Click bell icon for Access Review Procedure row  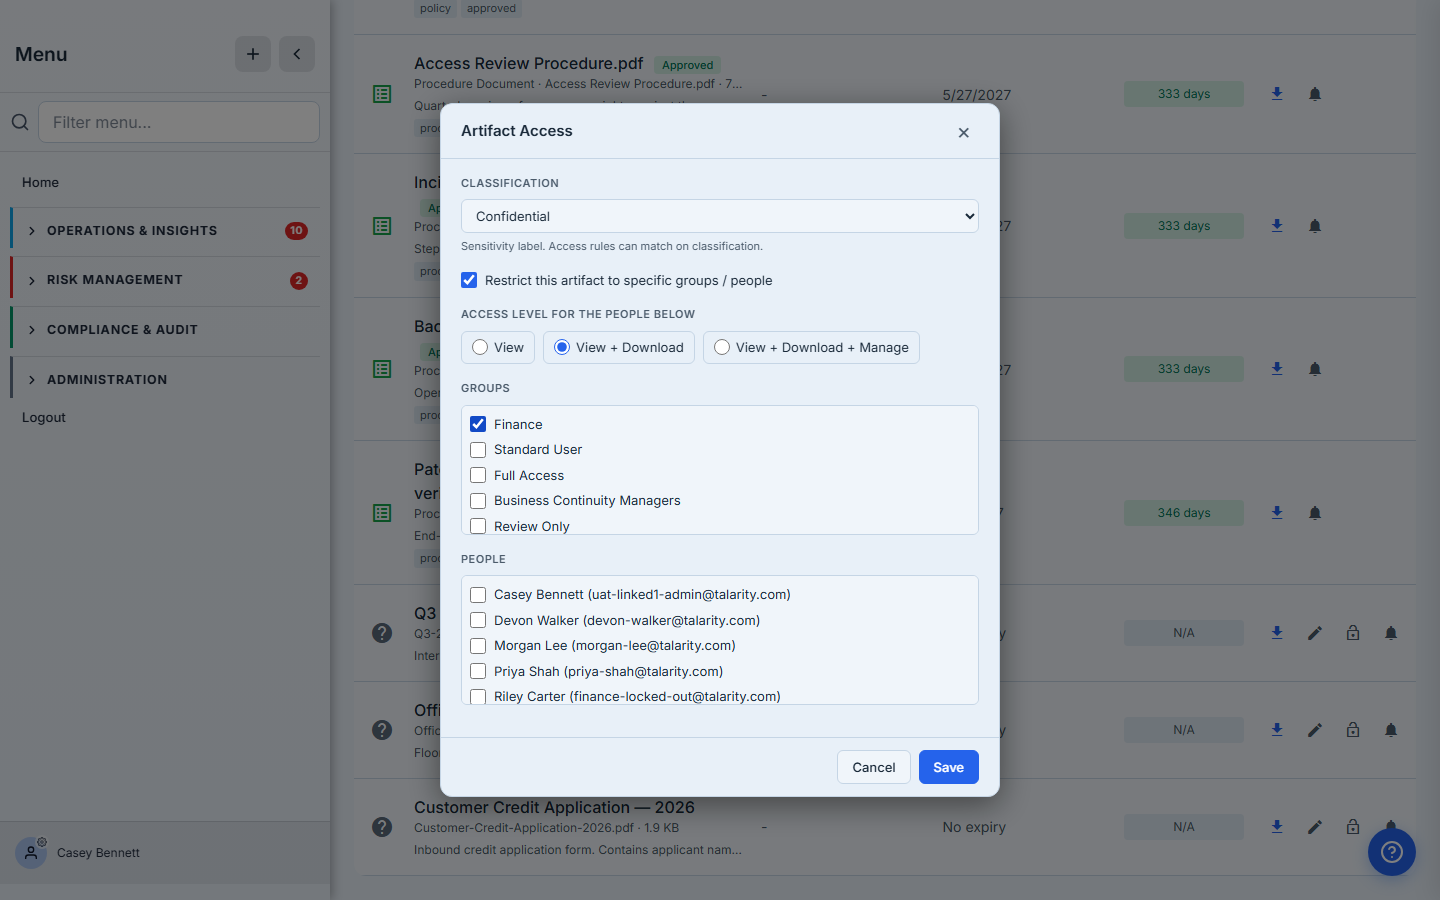pyautogui.click(x=1315, y=94)
